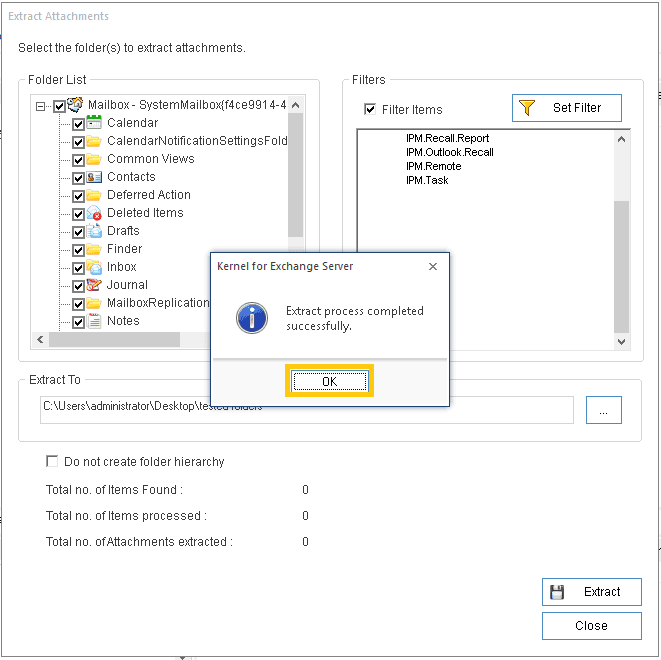The image size is (661, 660).
Task: Click the Contacts card icon
Action: click(94, 177)
